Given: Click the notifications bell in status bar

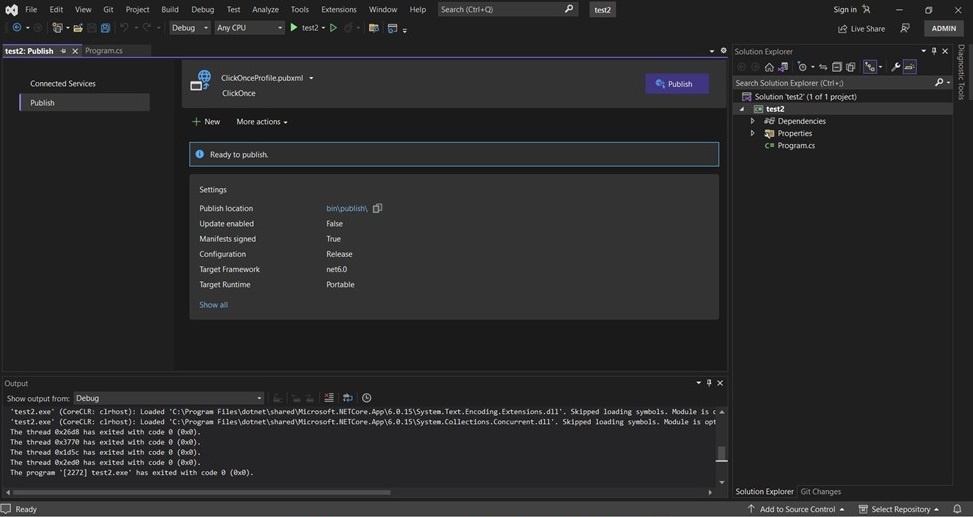Looking at the screenshot, I should click(957, 509).
